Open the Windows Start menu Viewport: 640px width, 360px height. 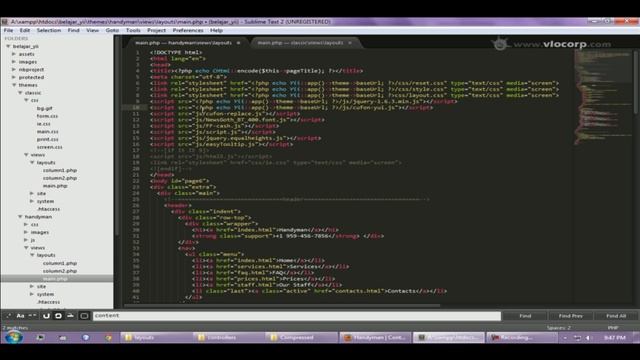(13, 338)
